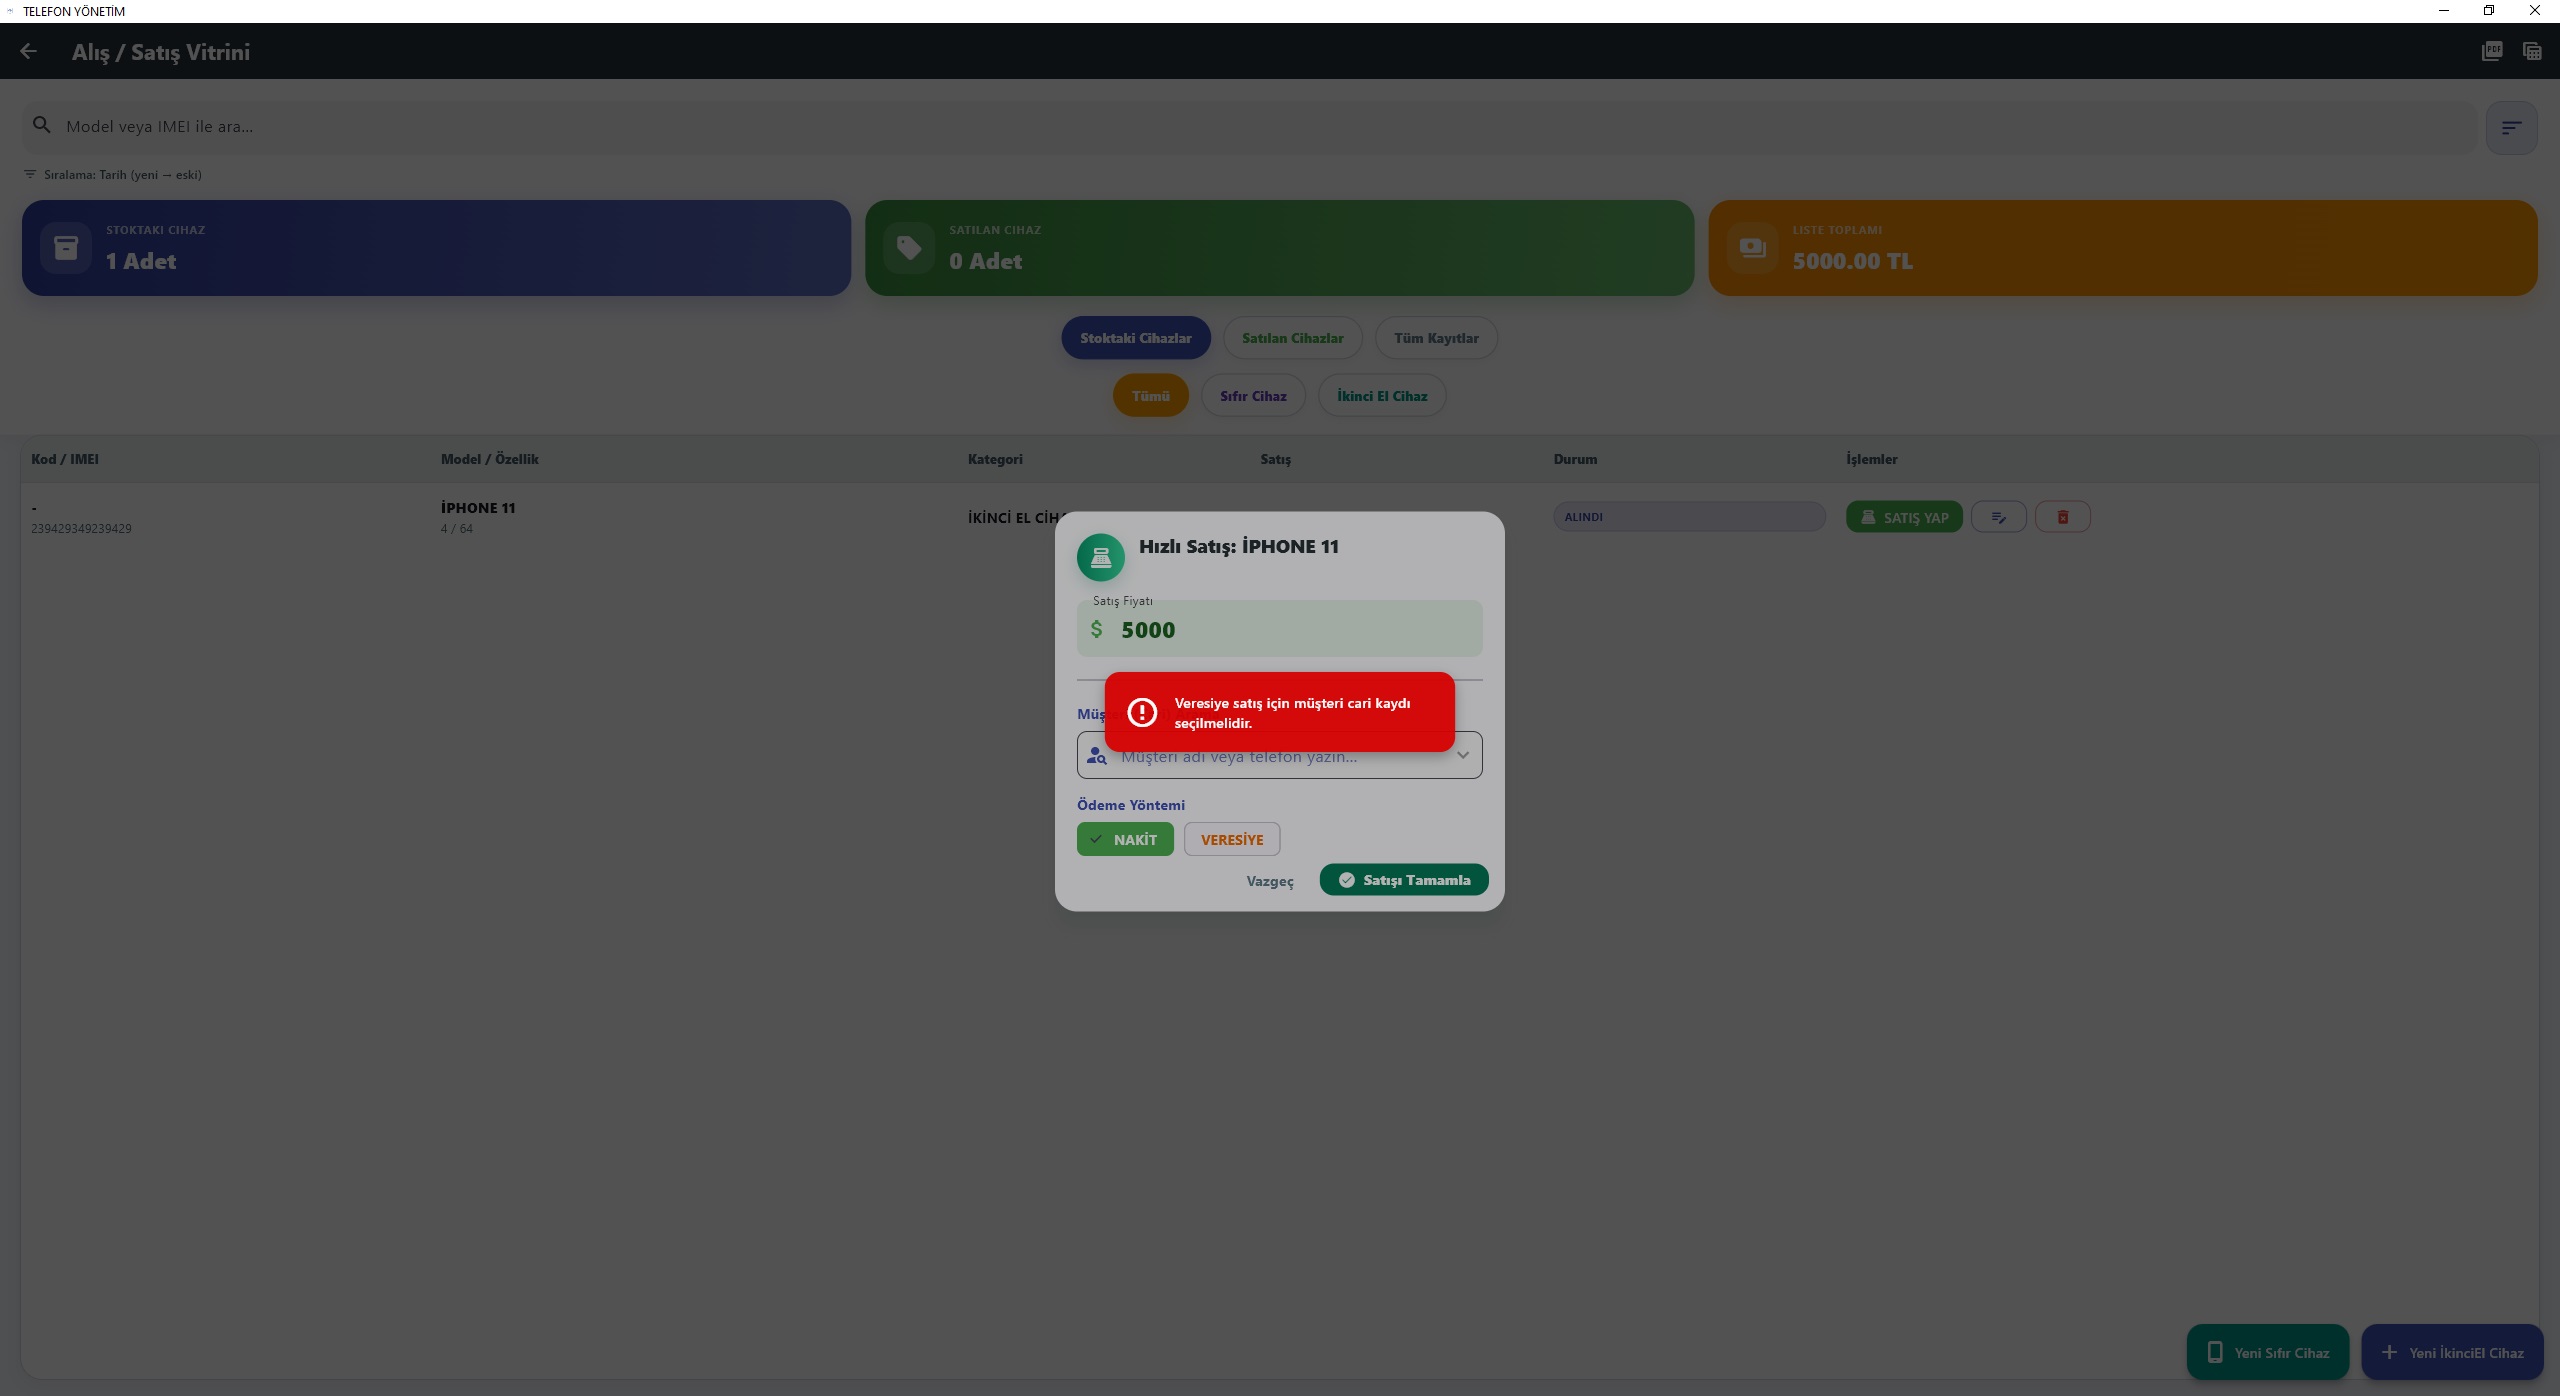Click SATIŞ YAP for İPHONE 11
2560x1396 pixels.
(x=1904, y=517)
